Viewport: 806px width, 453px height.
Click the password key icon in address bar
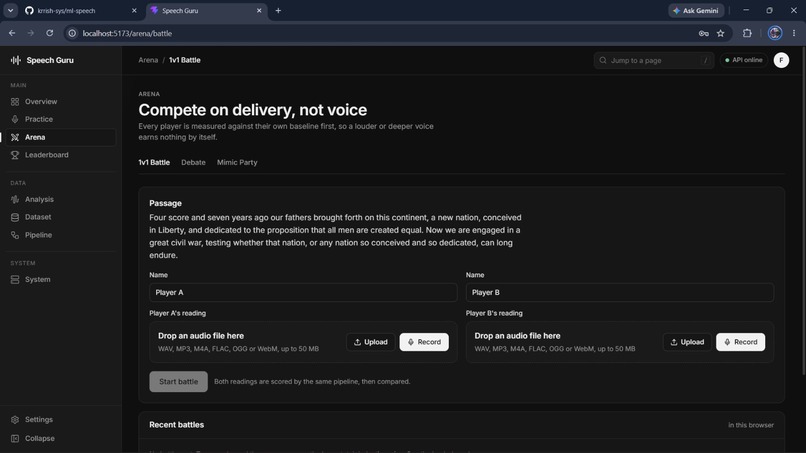coord(703,33)
